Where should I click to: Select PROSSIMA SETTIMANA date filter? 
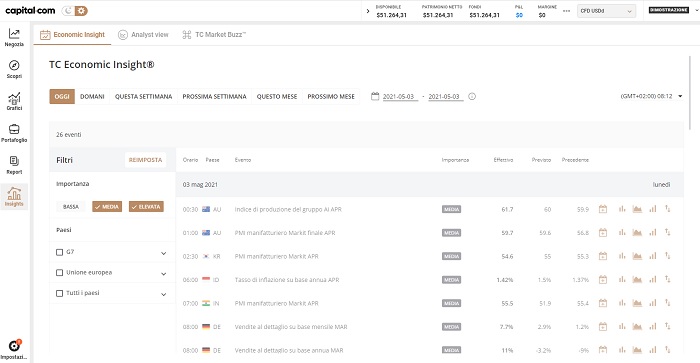click(x=214, y=96)
